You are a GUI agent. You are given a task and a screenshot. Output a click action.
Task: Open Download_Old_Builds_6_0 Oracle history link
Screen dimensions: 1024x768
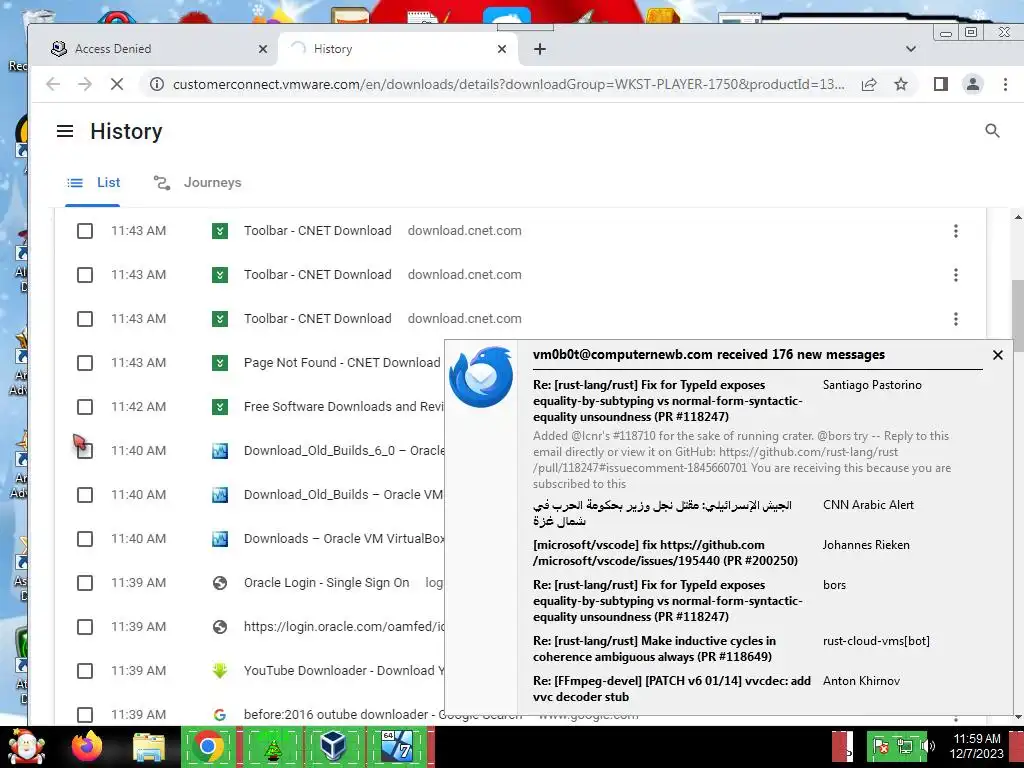[x=344, y=451]
